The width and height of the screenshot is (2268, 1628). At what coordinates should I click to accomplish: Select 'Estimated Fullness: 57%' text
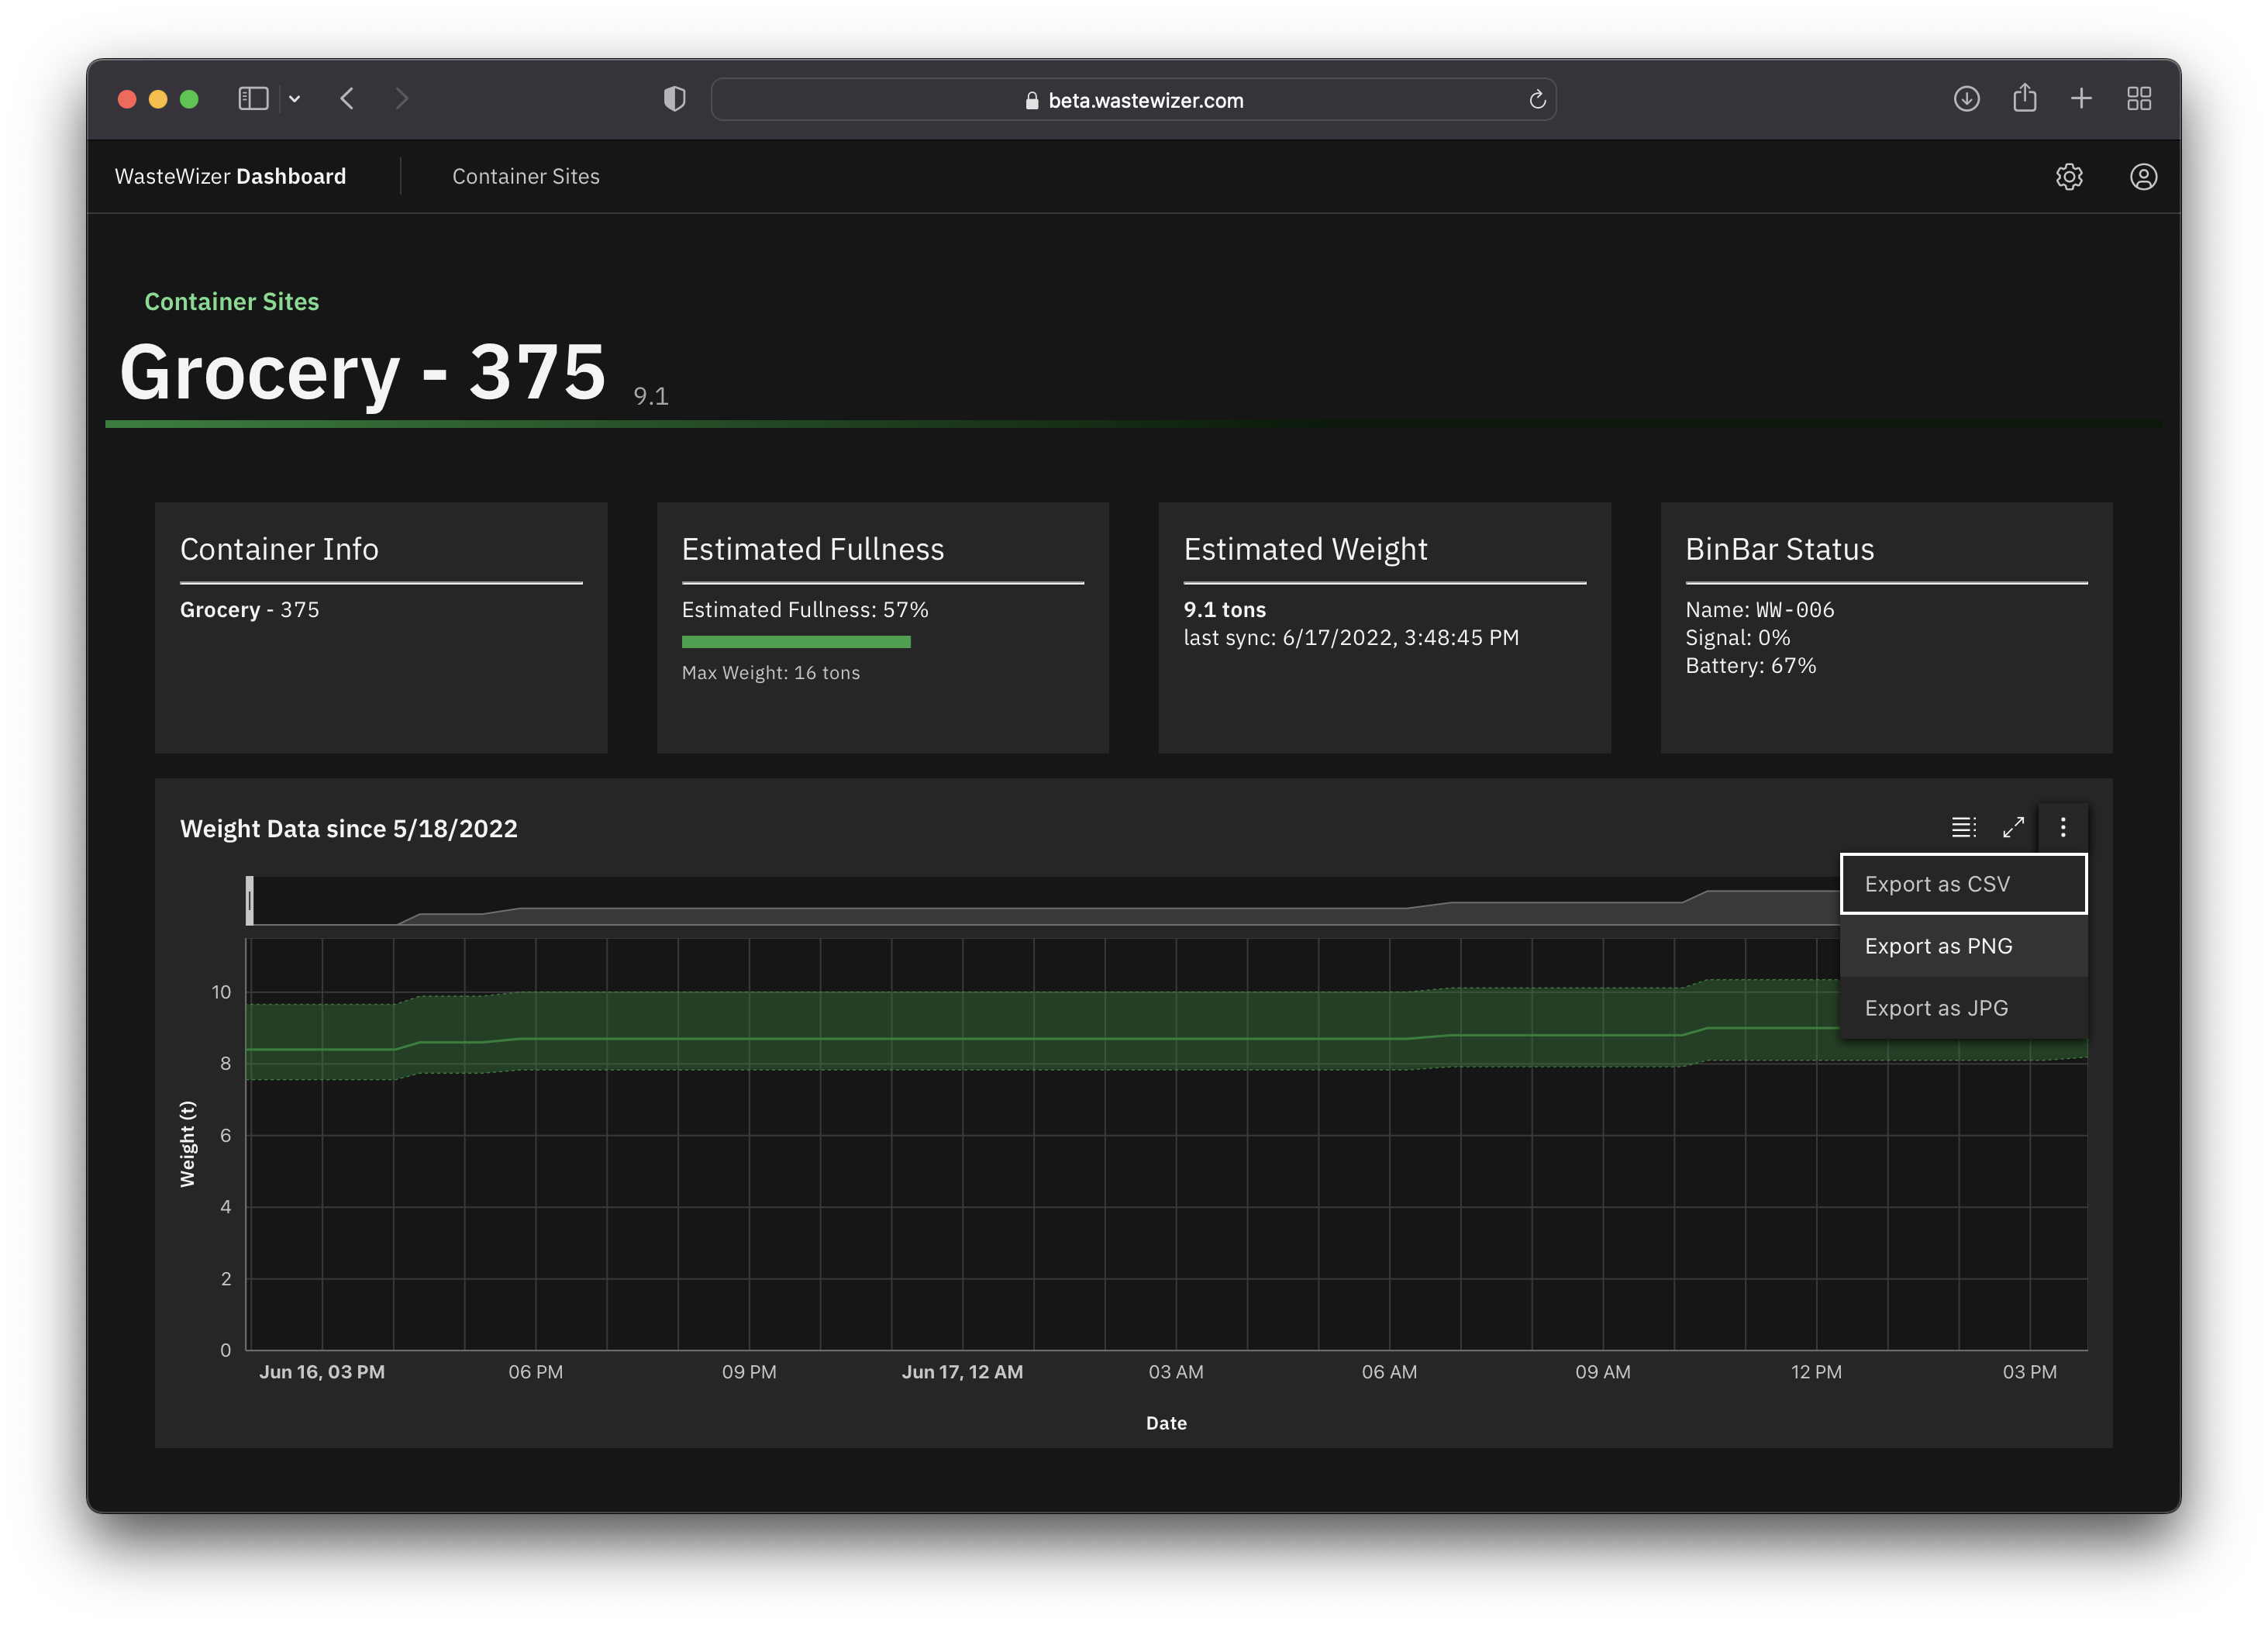tap(805, 610)
